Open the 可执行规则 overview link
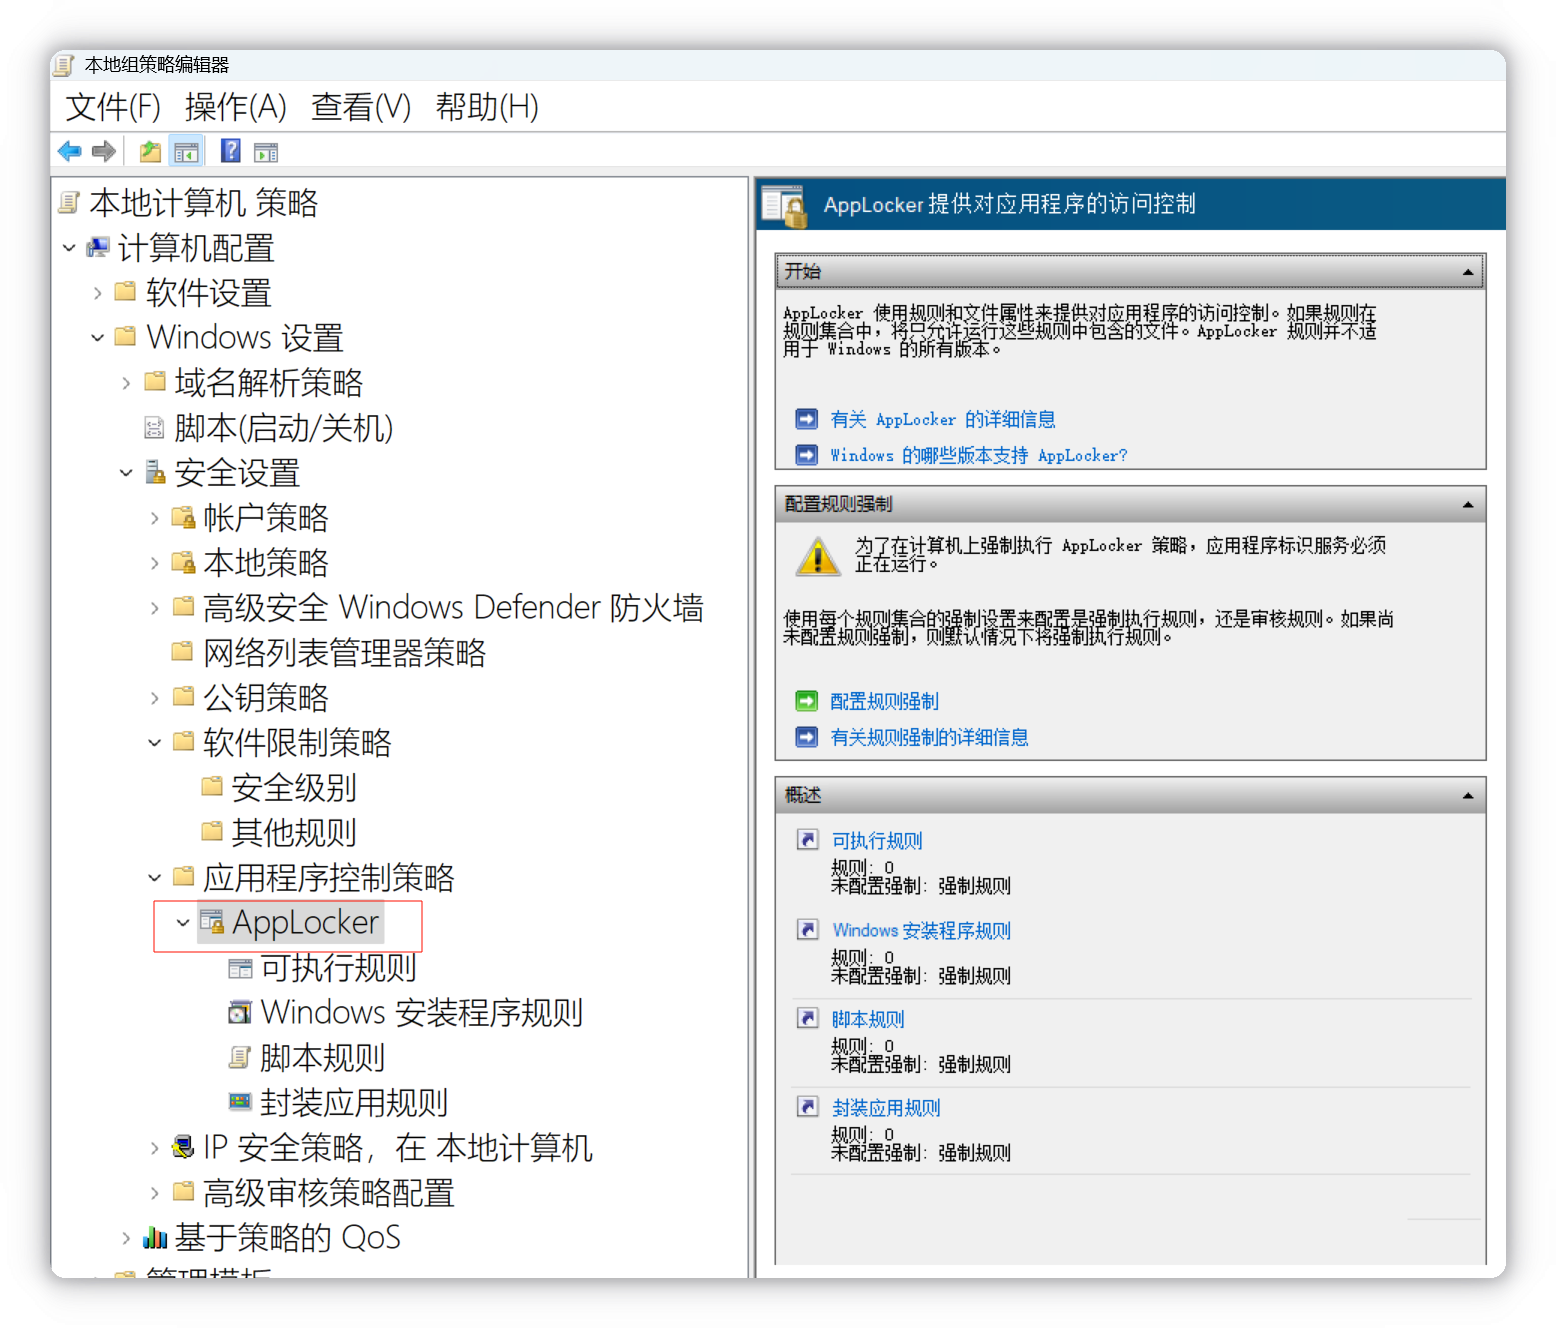Screen dimensions: 1556x1328 [877, 840]
